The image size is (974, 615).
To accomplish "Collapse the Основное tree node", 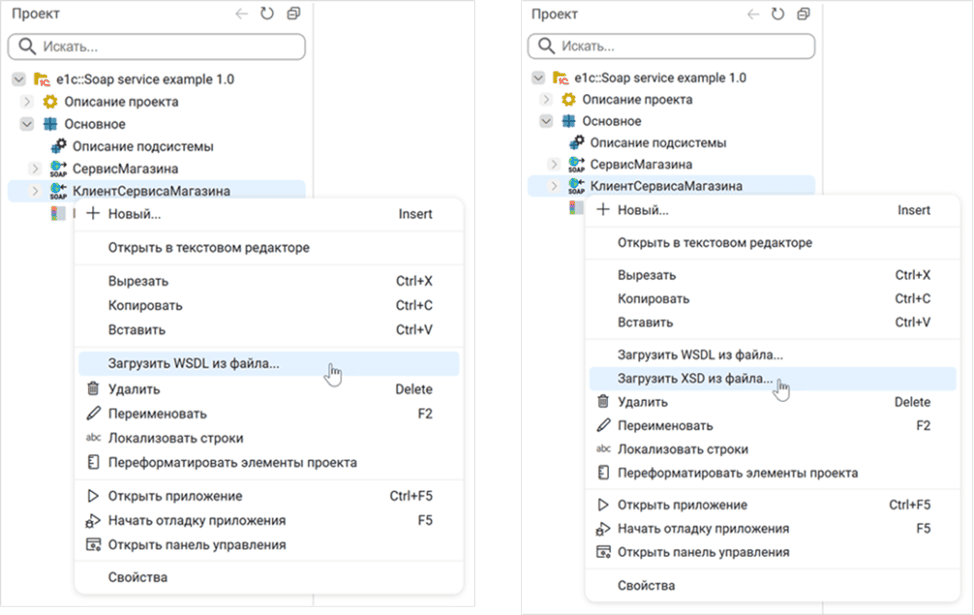I will [x=25, y=122].
